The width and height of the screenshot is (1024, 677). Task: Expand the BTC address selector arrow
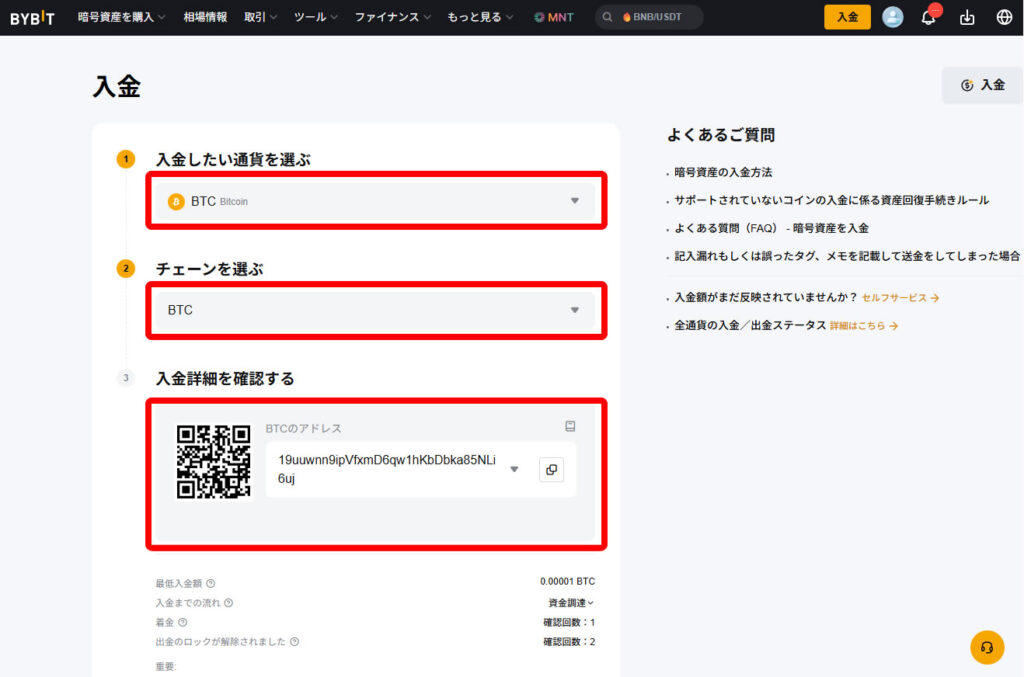(514, 469)
